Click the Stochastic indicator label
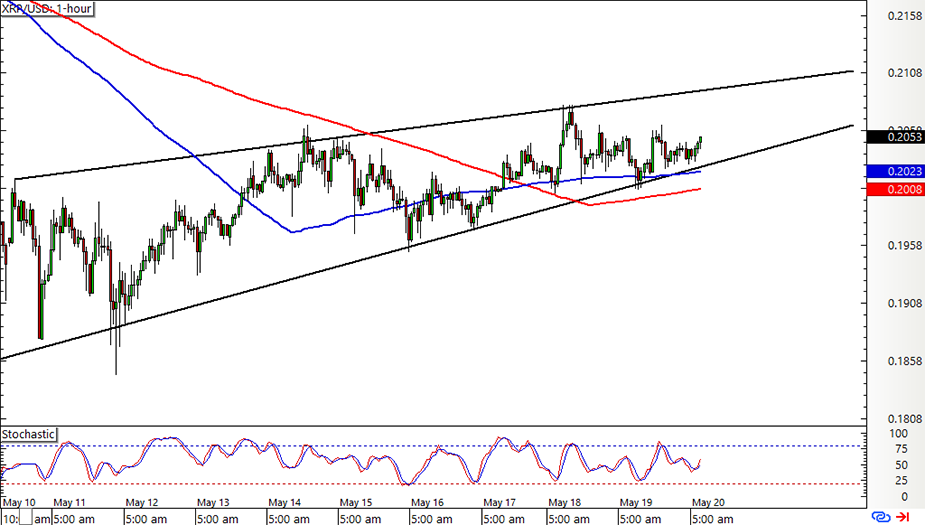Viewport: 925px width, 525px height. point(28,435)
